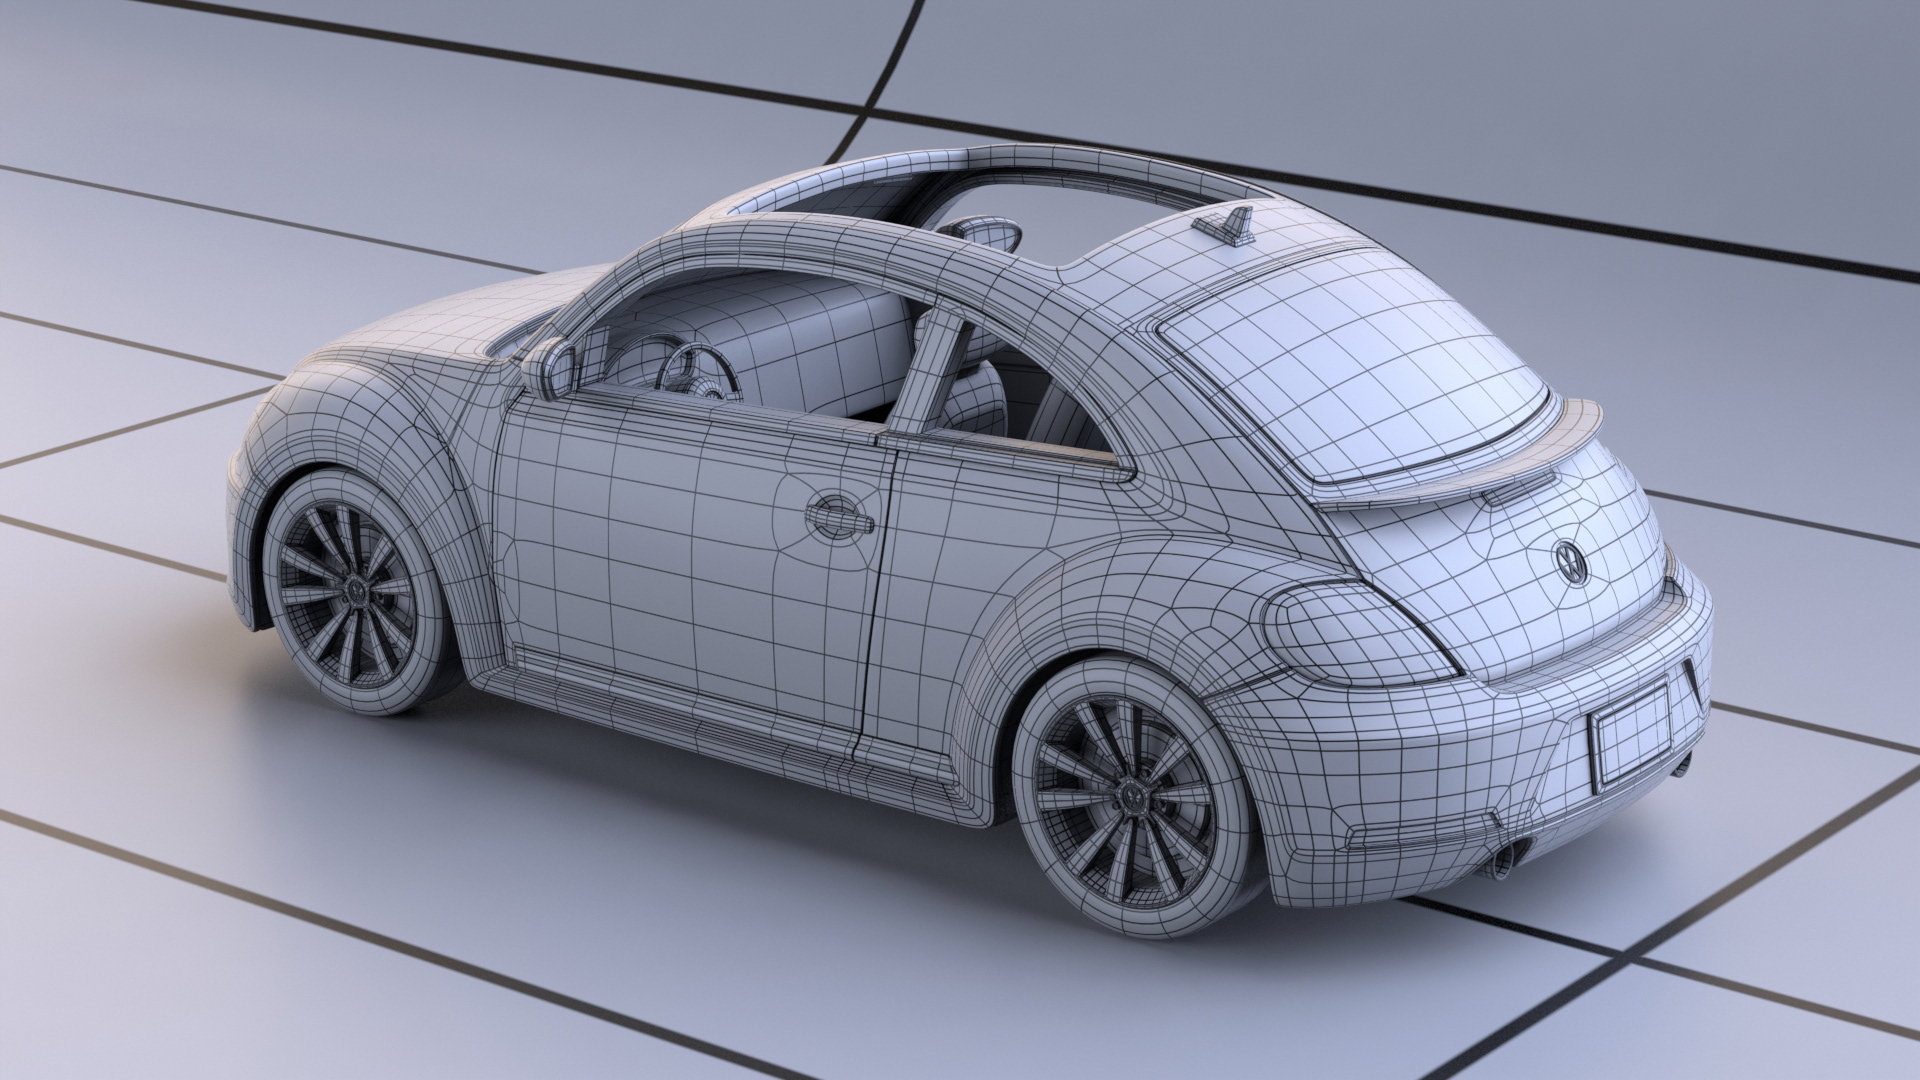Click the VW emblem on front wheel hub

pos(355,591)
